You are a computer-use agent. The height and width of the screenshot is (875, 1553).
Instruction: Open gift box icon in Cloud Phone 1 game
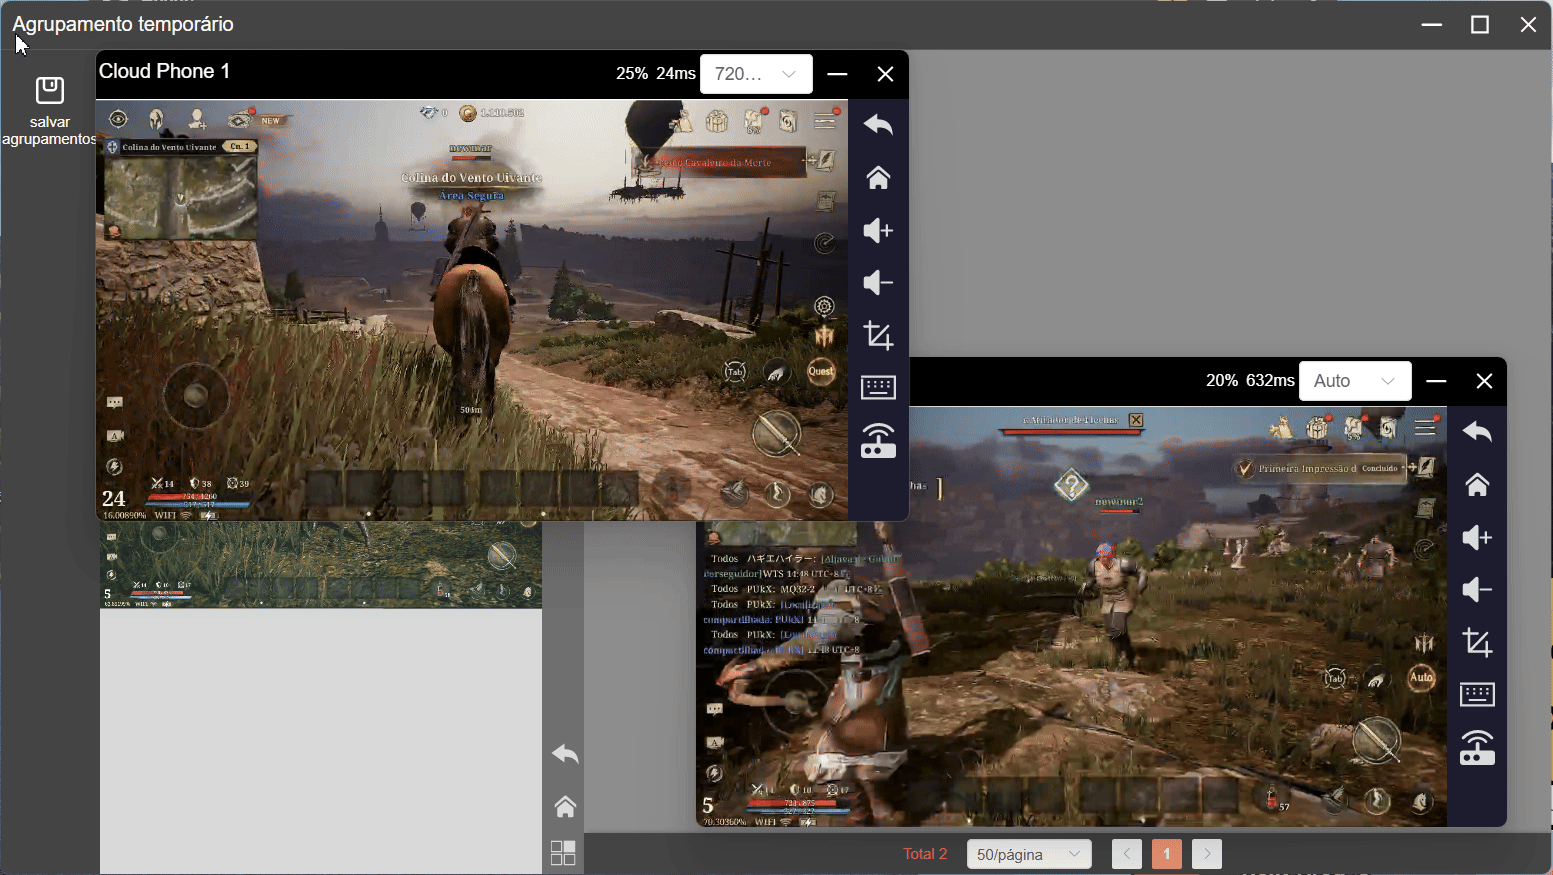(717, 121)
